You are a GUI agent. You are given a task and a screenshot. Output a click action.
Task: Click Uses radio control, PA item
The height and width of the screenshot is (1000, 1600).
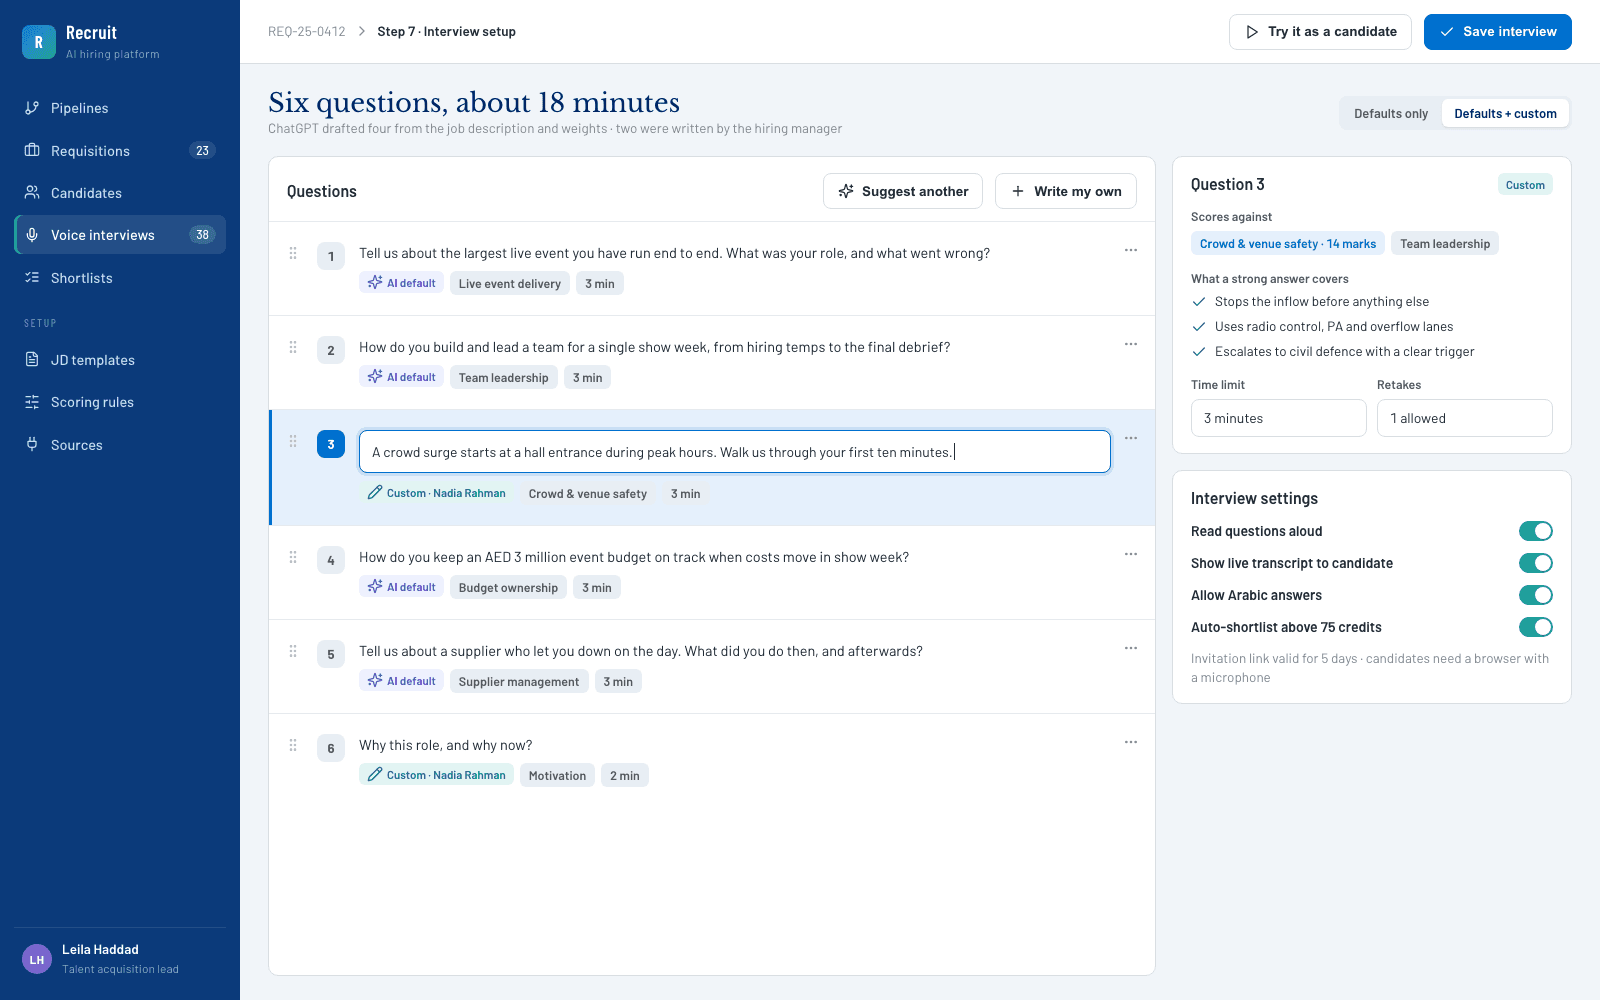click(1334, 327)
